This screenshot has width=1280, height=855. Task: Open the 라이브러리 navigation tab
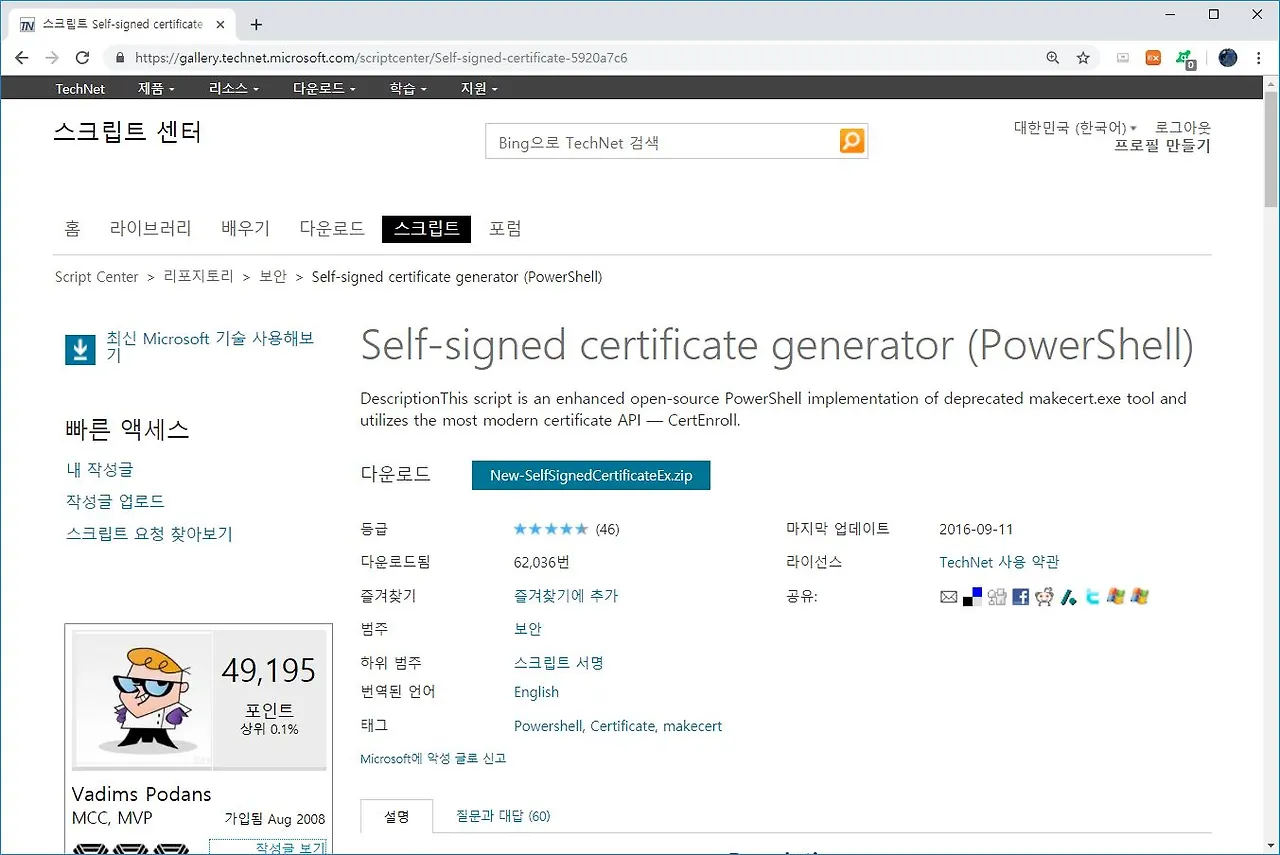(x=151, y=229)
